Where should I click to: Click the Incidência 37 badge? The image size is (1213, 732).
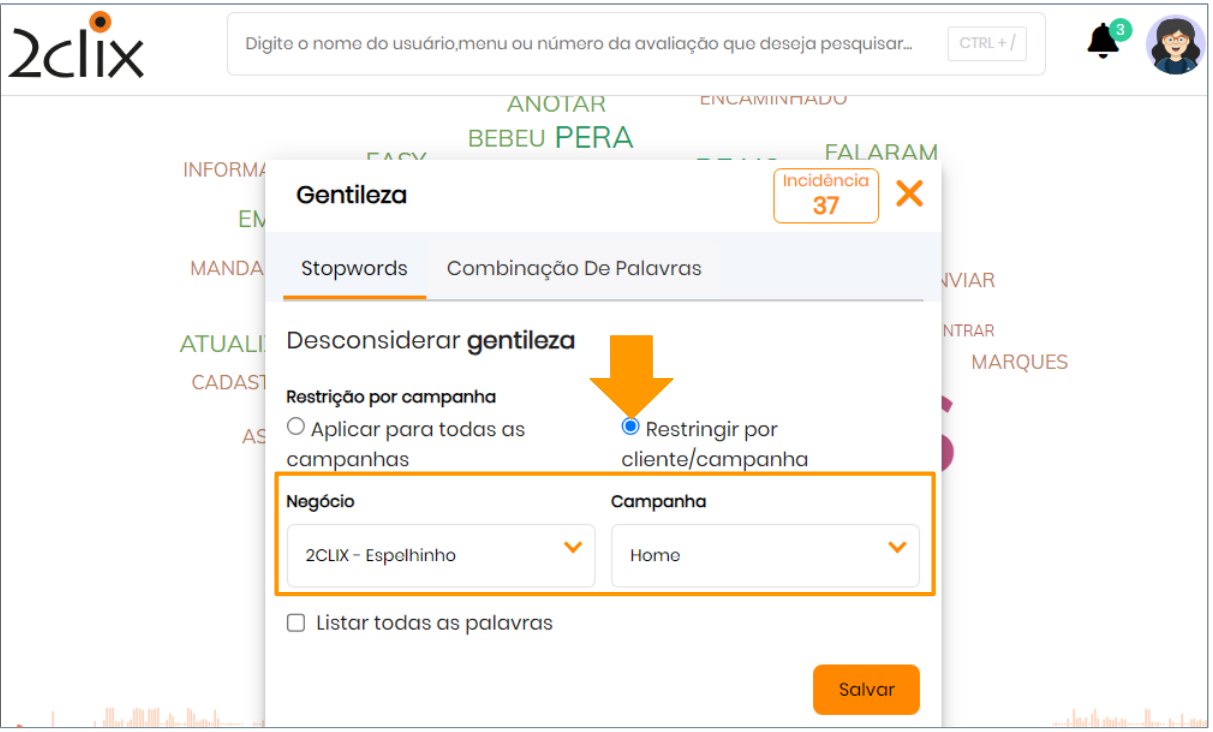pos(825,195)
